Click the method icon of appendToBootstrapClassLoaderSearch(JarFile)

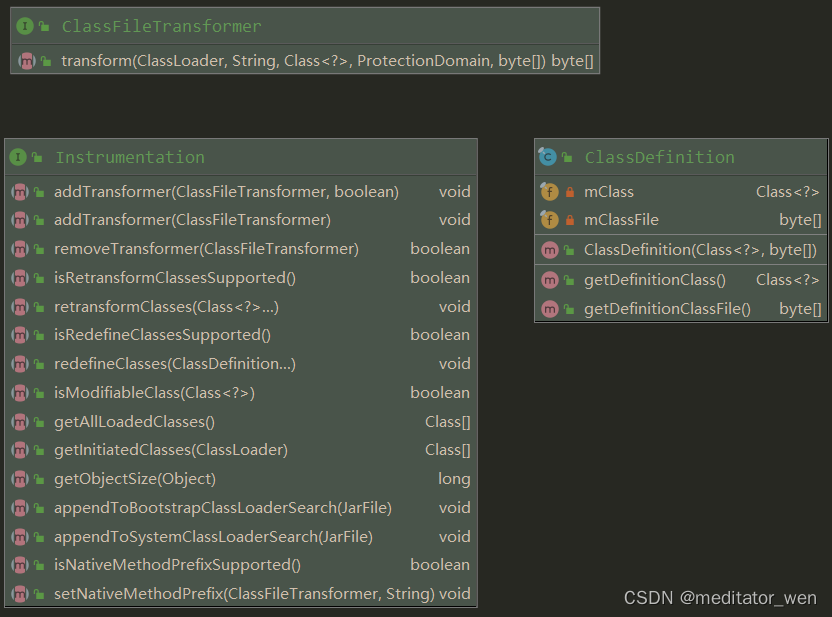[x=20, y=508]
